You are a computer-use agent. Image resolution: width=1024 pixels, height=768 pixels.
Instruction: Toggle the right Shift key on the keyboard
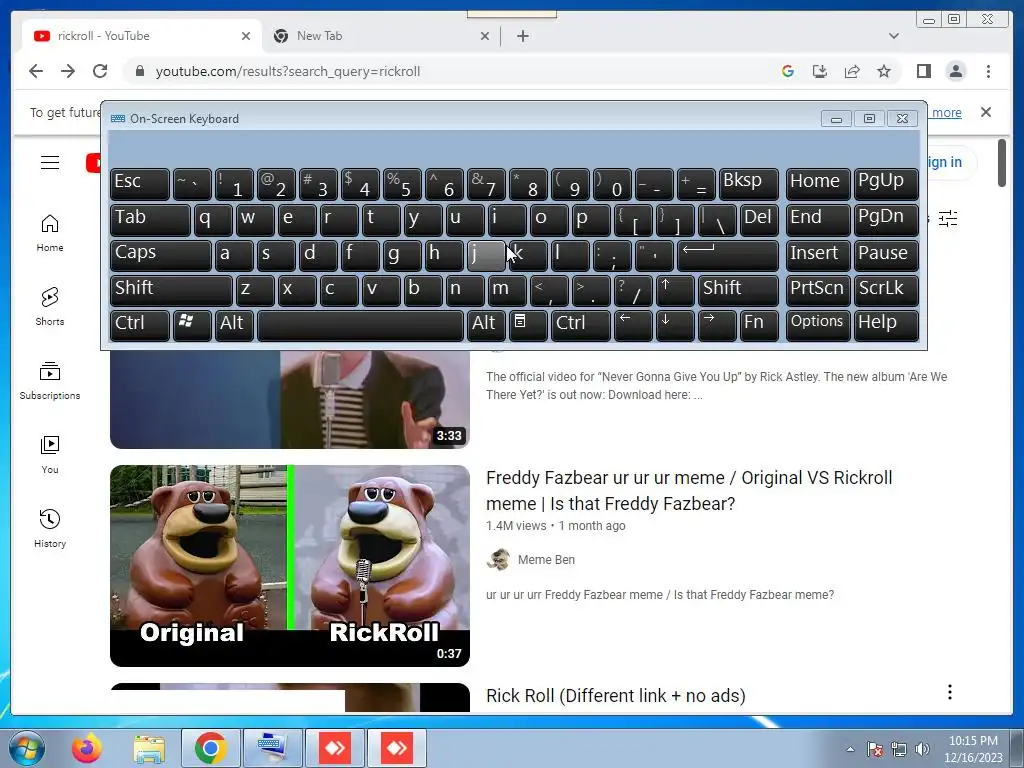click(x=738, y=290)
